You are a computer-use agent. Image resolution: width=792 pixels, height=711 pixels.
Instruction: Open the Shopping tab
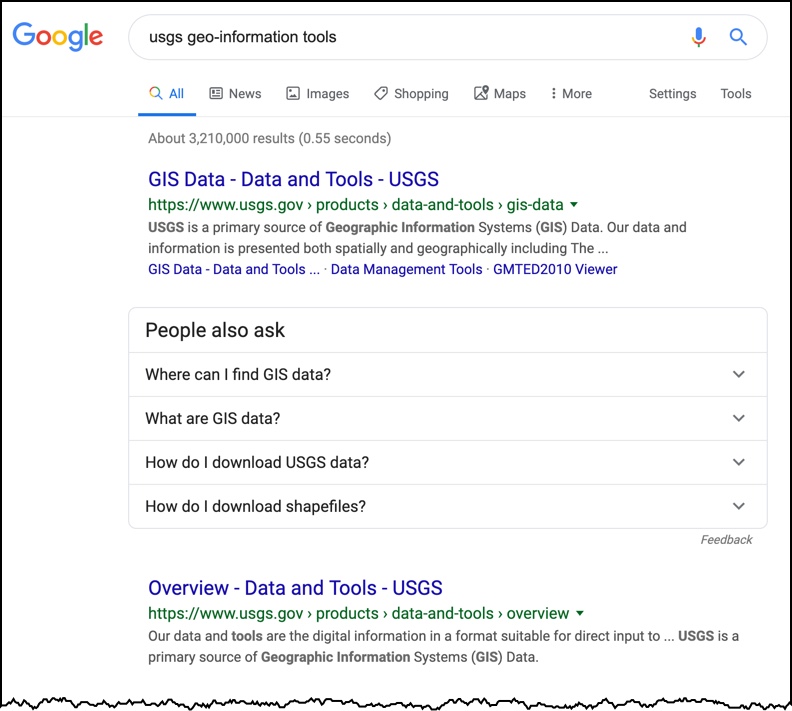pyautogui.click(x=411, y=93)
